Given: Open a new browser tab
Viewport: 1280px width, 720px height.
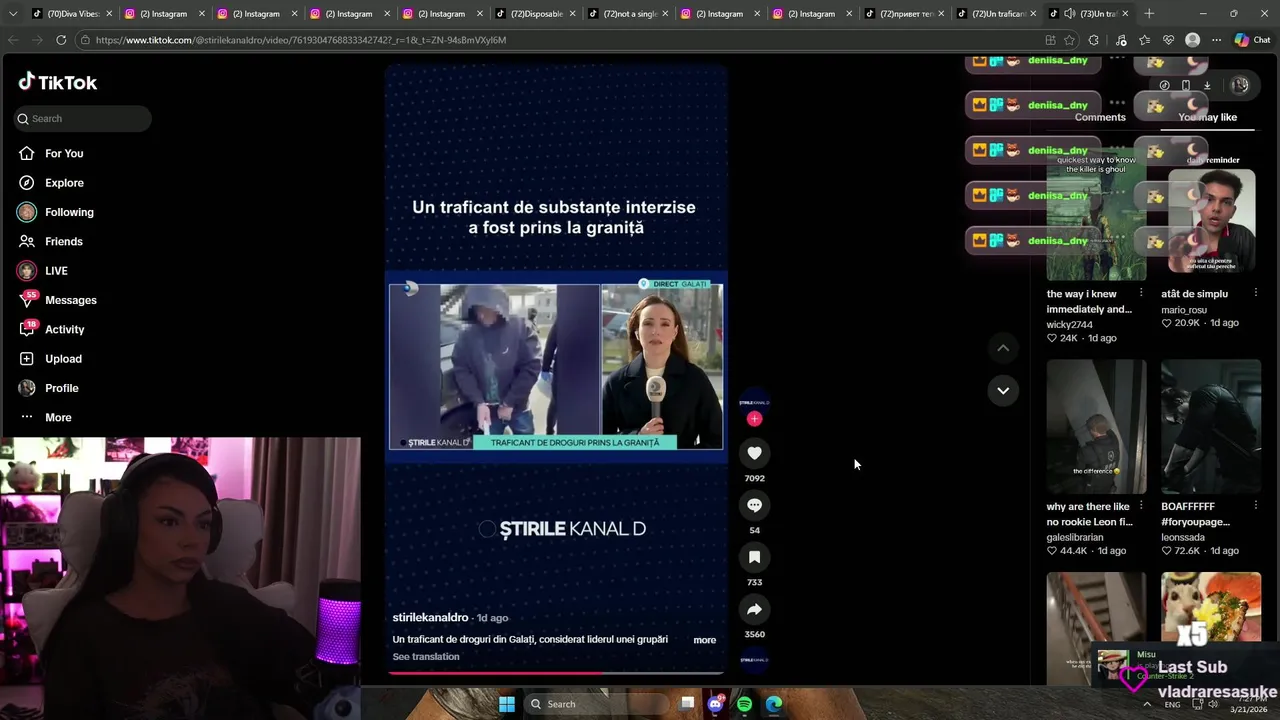Looking at the screenshot, I should [1149, 14].
